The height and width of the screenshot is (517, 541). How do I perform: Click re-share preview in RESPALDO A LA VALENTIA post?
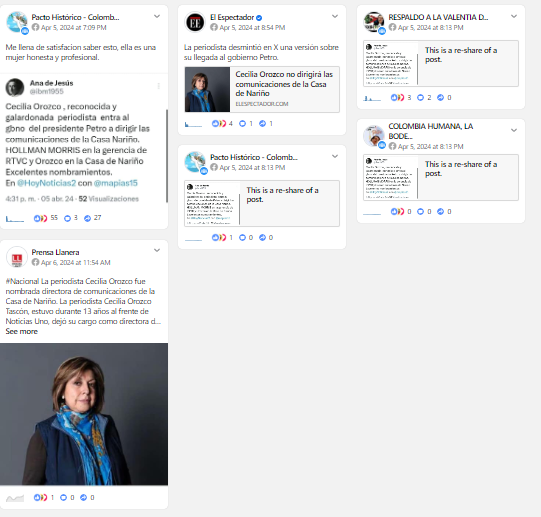441,64
